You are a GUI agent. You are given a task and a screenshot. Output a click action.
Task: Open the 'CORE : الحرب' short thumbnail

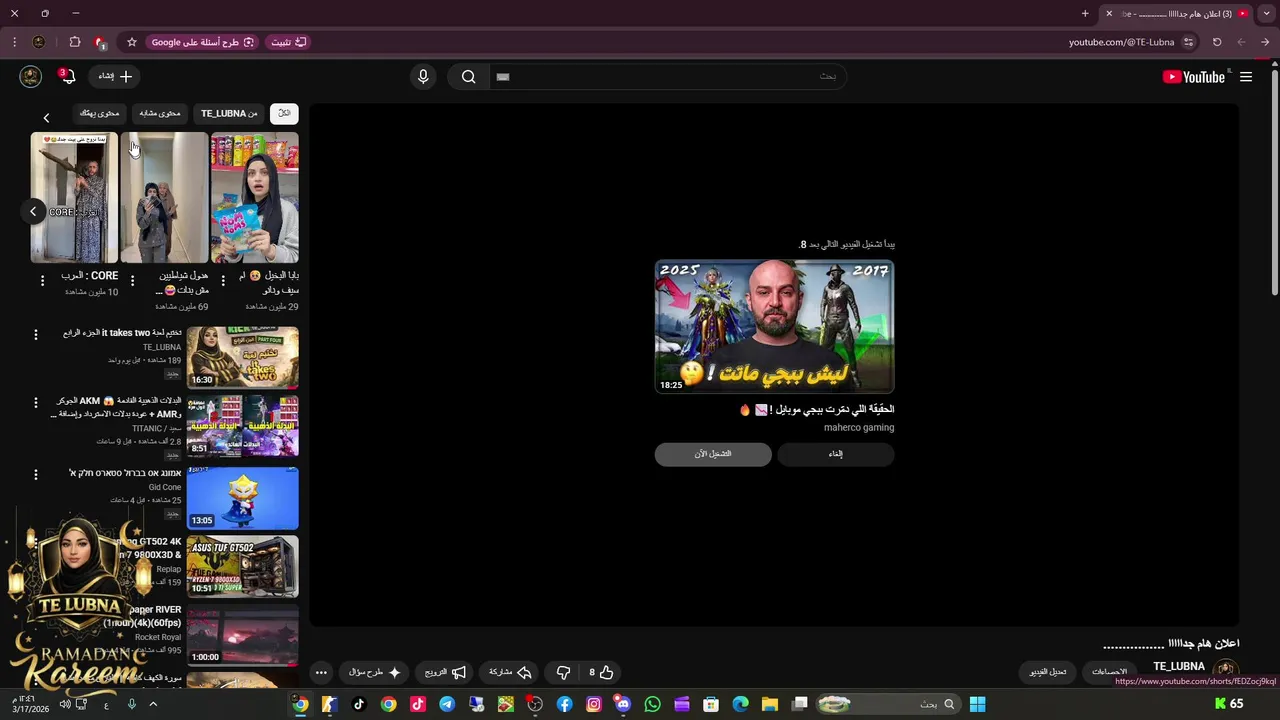[74, 198]
